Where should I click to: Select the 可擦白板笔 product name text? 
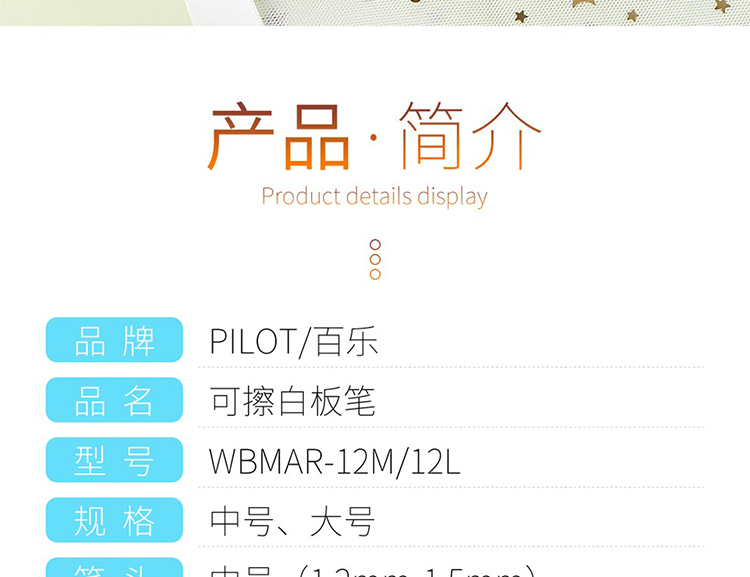pos(292,401)
